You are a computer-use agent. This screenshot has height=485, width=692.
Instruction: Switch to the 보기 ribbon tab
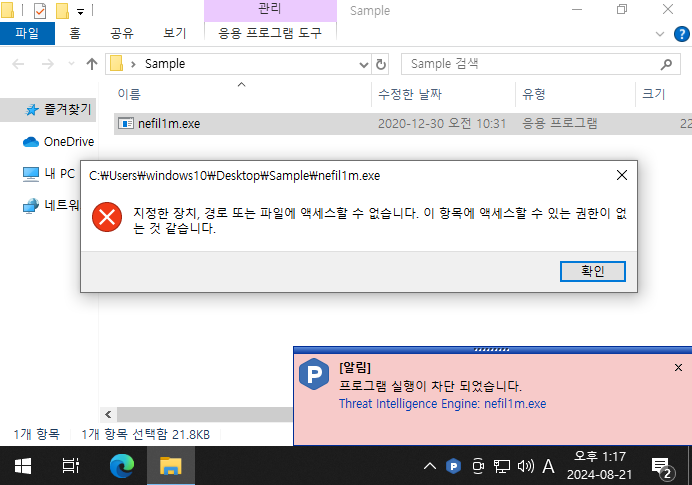point(174,33)
